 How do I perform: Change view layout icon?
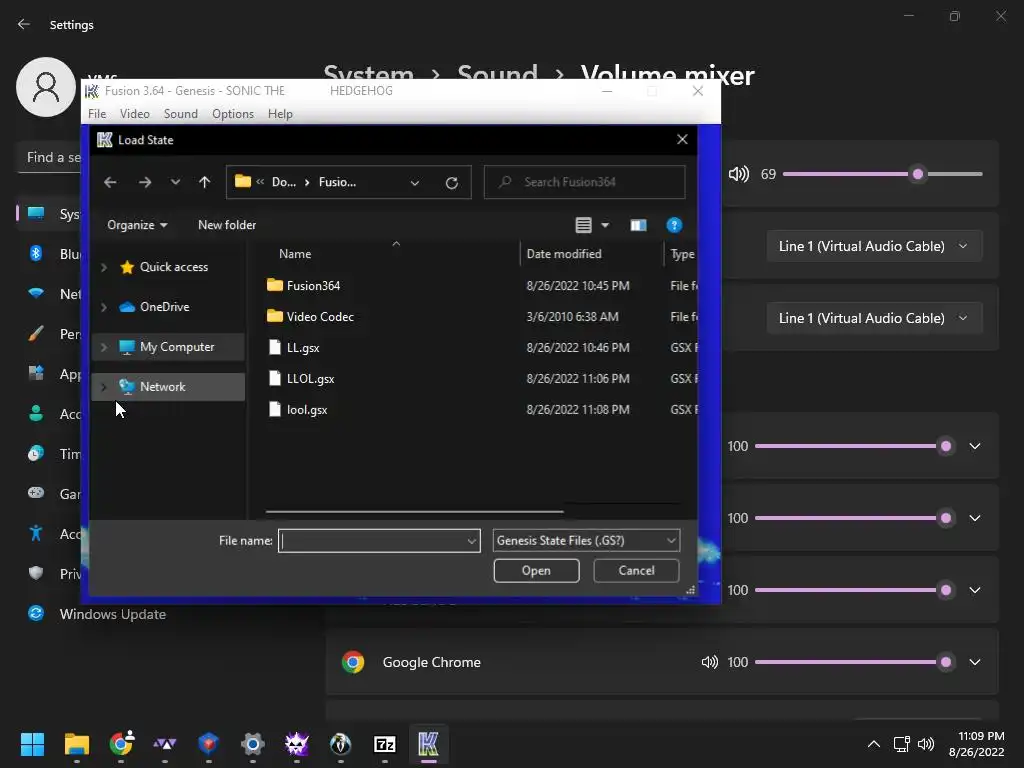(x=583, y=225)
